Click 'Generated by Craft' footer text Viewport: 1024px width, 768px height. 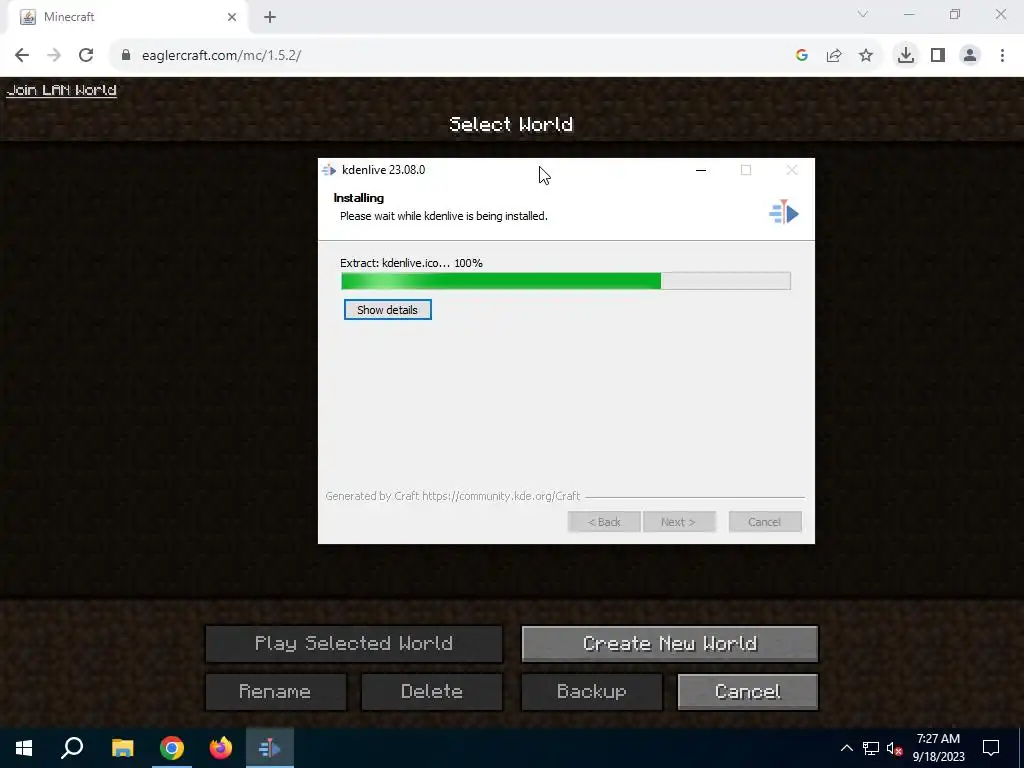pyautogui.click(x=453, y=496)
